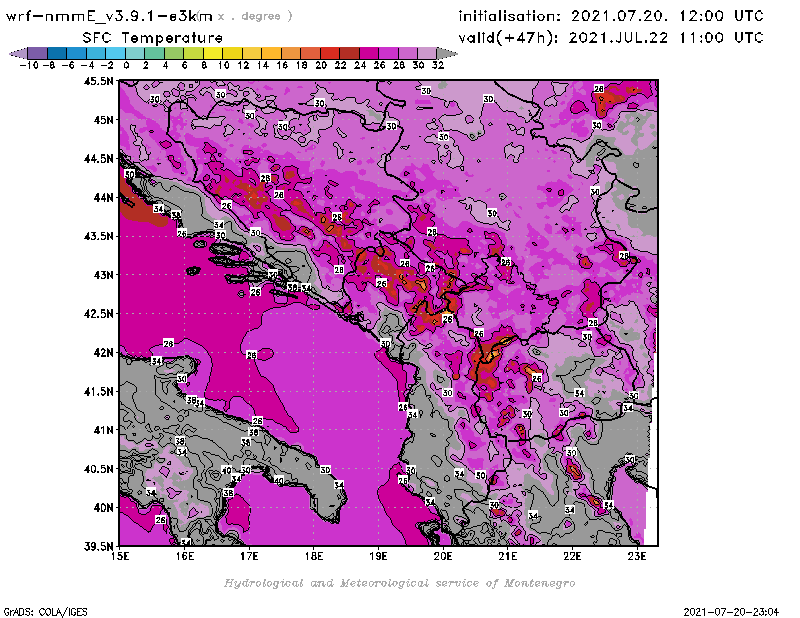Screen dimensions: 800x618
Task: Click the 'GrADS: COLA/IGES' footer text
Action: (45, 612)
